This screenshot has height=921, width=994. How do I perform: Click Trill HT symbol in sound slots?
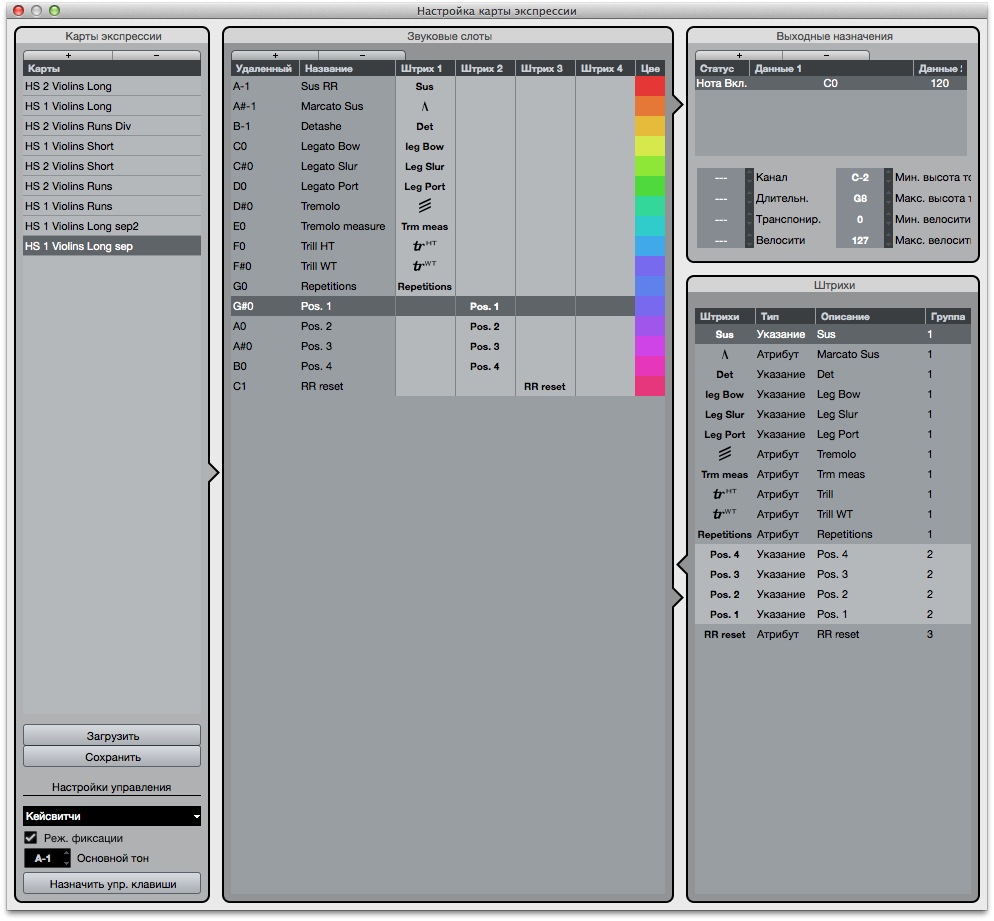pos(425,246)
